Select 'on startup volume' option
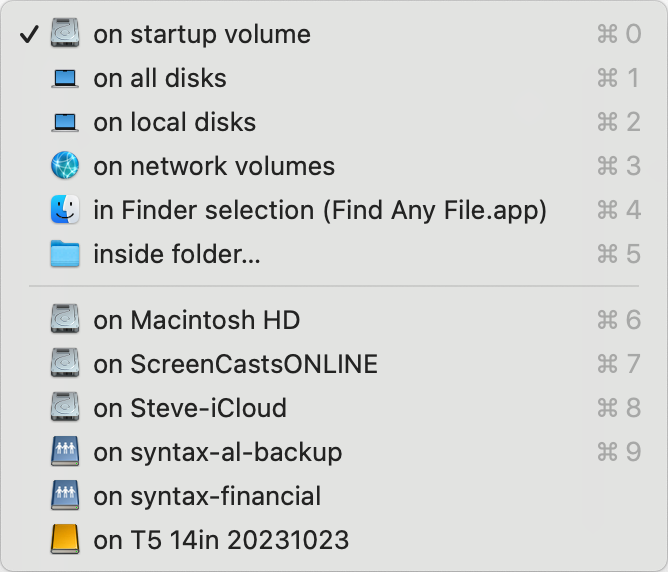The width and height of the screenshot is (668, 572). point(202,34)
